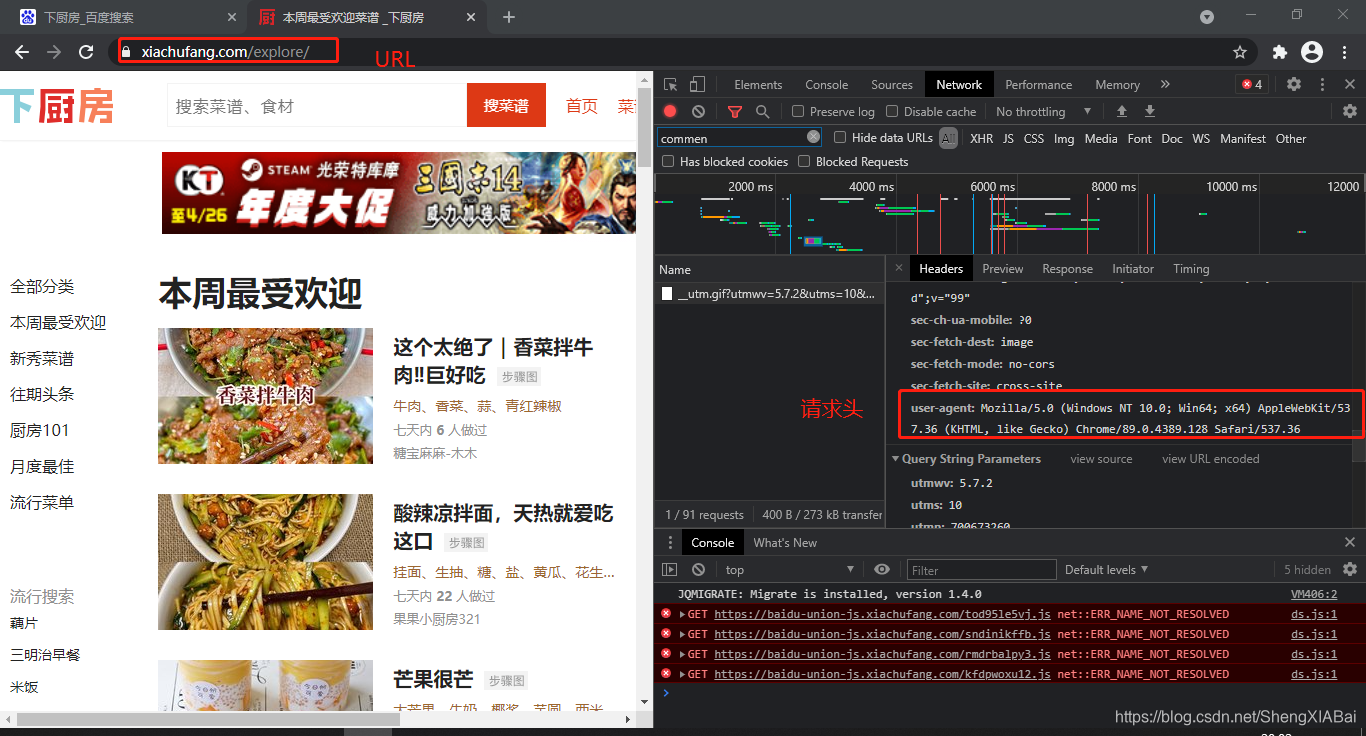Close the request details pane
Image resolution: width=1366 pixels, height=736 pixels.
pos(899,268)
